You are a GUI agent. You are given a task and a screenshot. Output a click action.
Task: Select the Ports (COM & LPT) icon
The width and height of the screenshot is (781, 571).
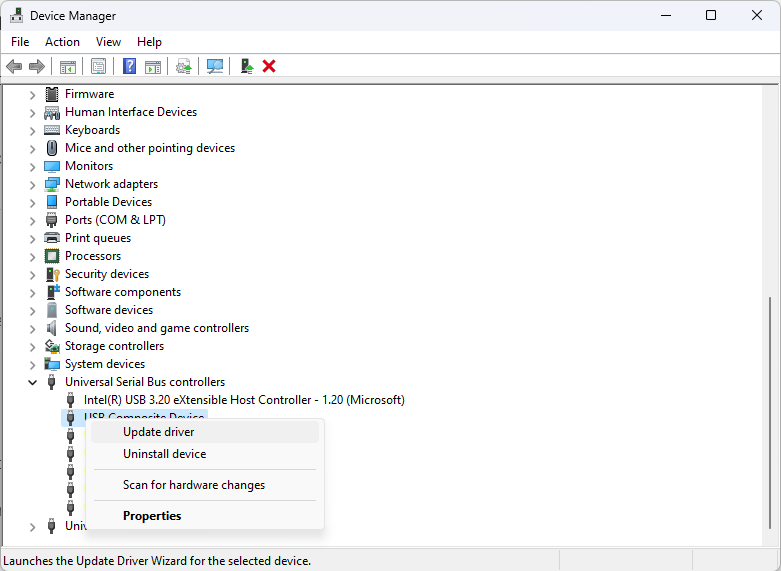52,220
